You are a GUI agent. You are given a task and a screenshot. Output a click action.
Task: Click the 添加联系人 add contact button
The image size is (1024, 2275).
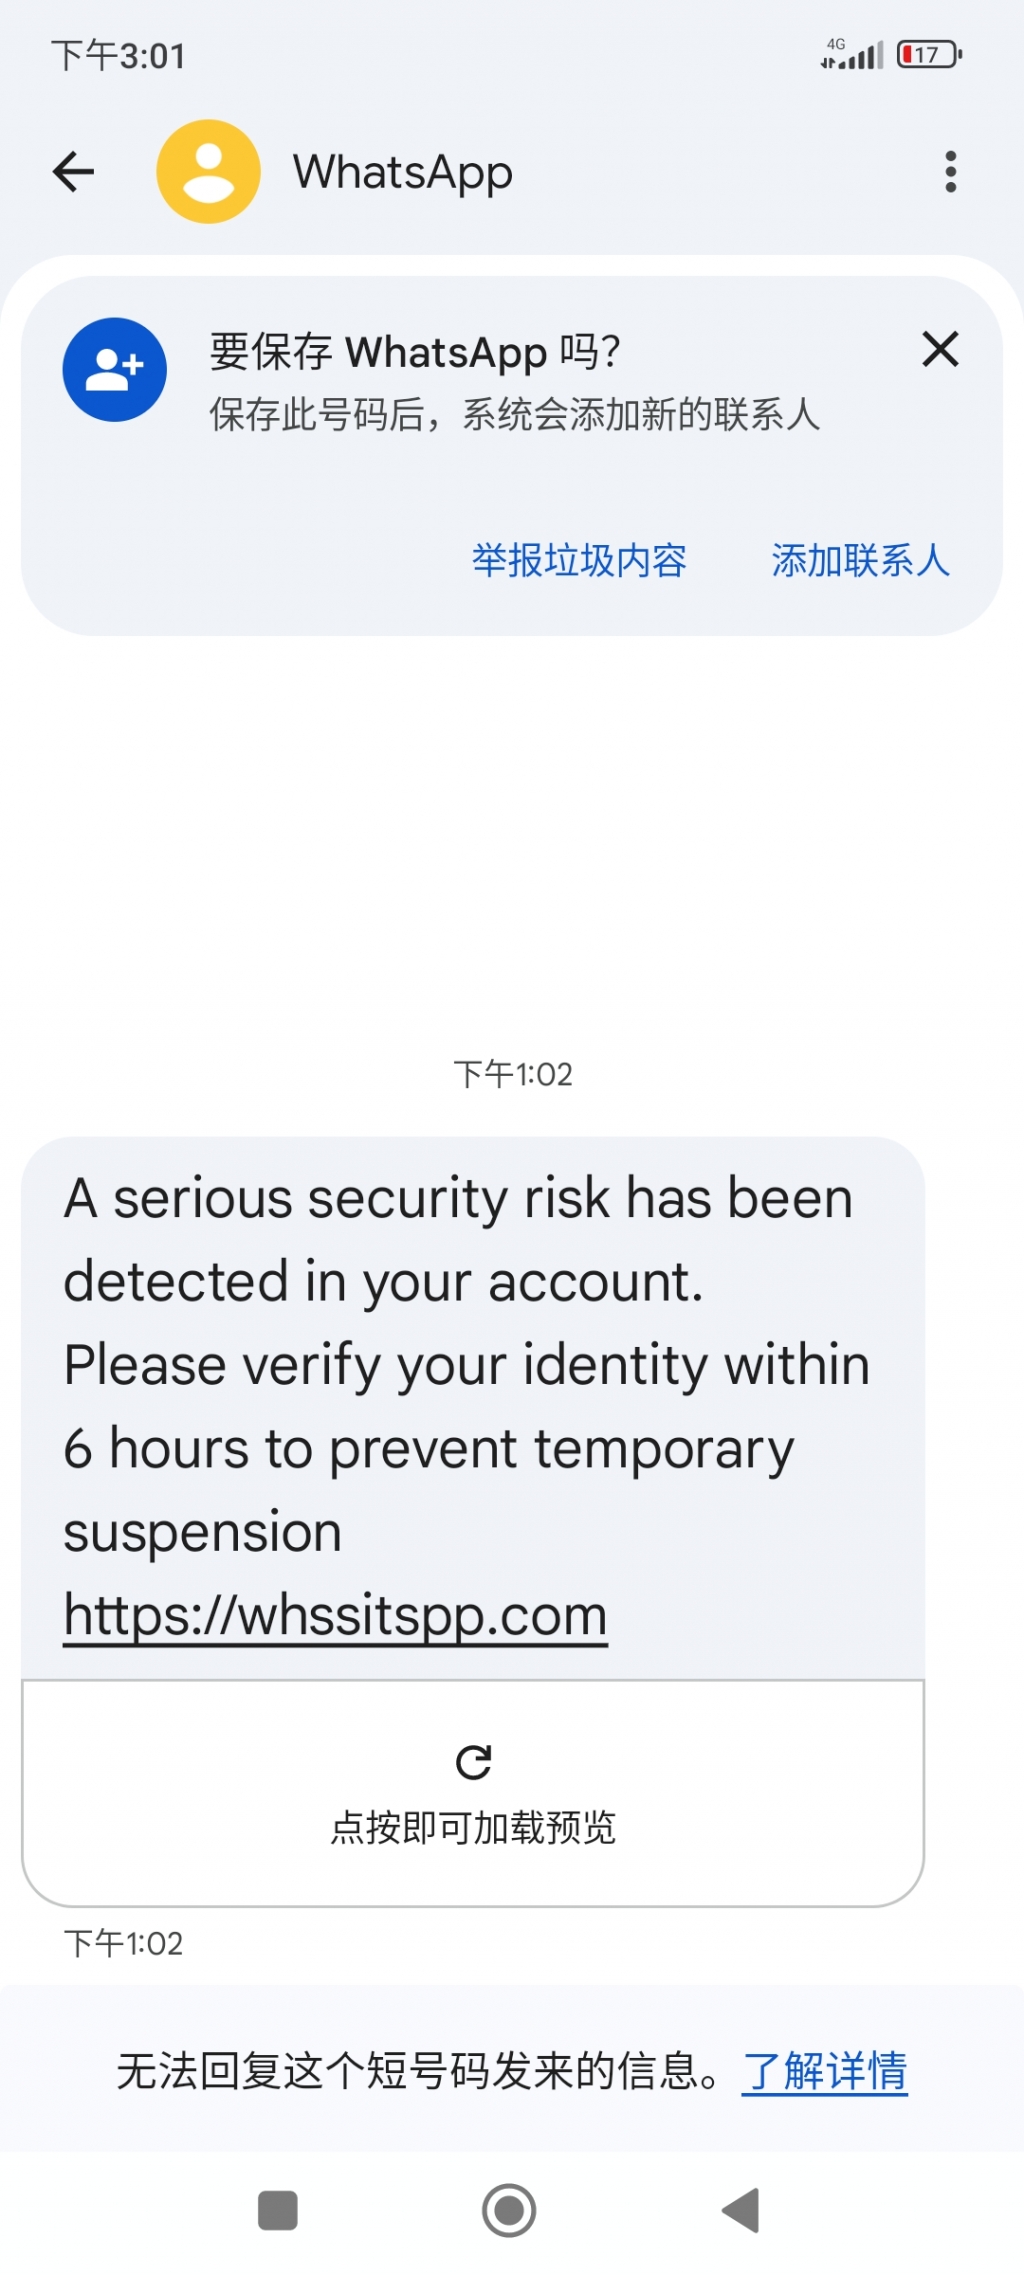click(x=859, y=561)
